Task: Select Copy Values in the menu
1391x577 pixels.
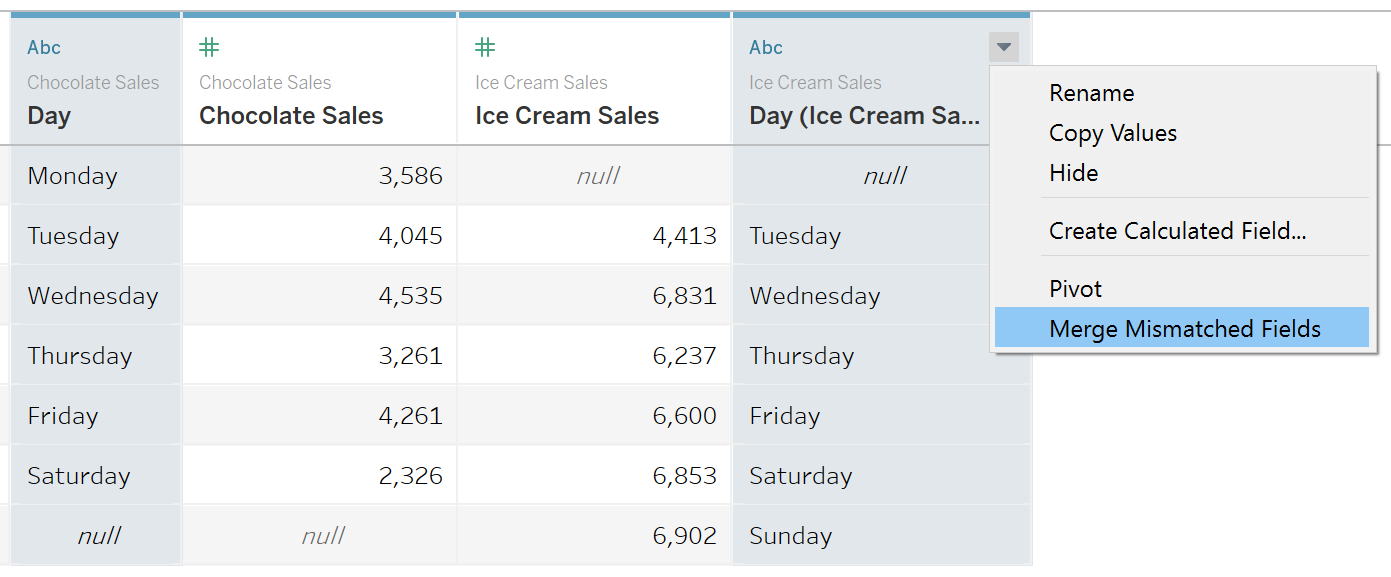Action: click(1113, 133)
